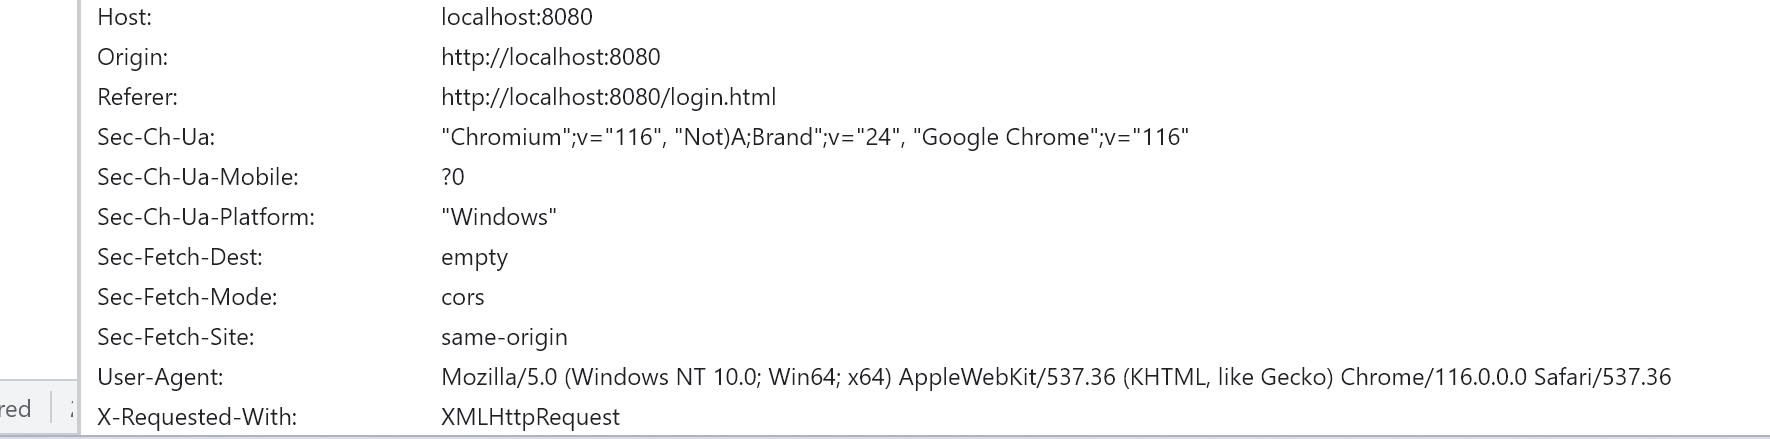Click the Host header name
1770x439 pixels.
[125, 17]
